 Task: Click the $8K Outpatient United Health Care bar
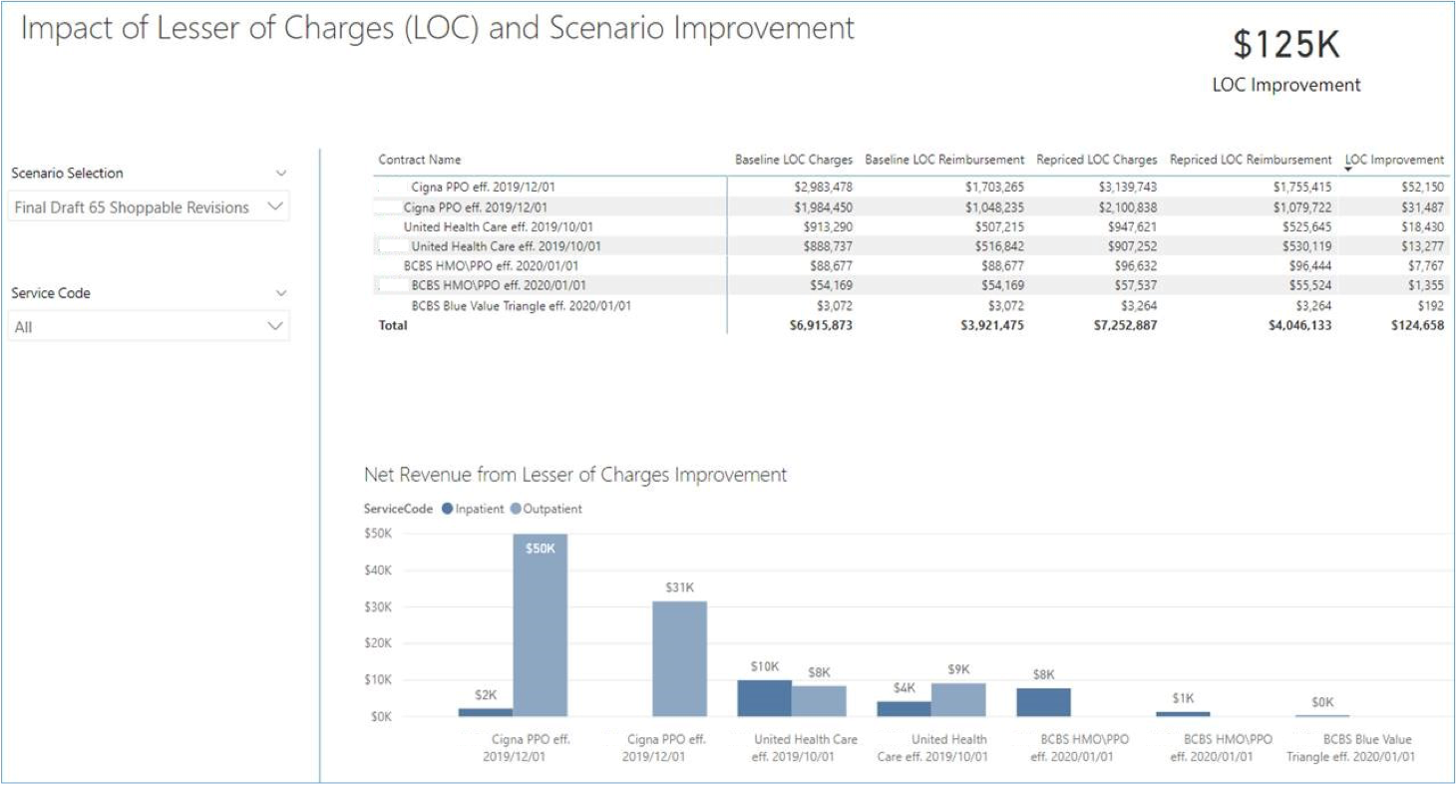point(819,701)
